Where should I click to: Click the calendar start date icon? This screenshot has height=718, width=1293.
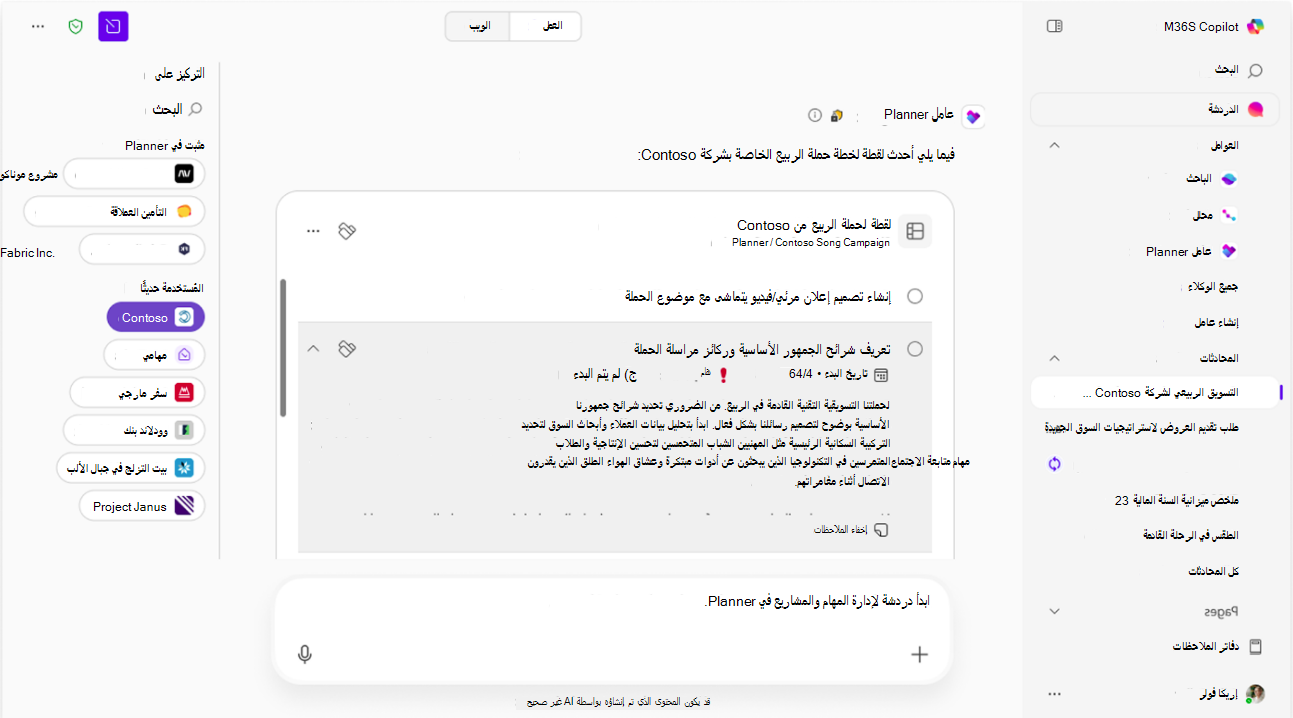[x=881, y=375]
